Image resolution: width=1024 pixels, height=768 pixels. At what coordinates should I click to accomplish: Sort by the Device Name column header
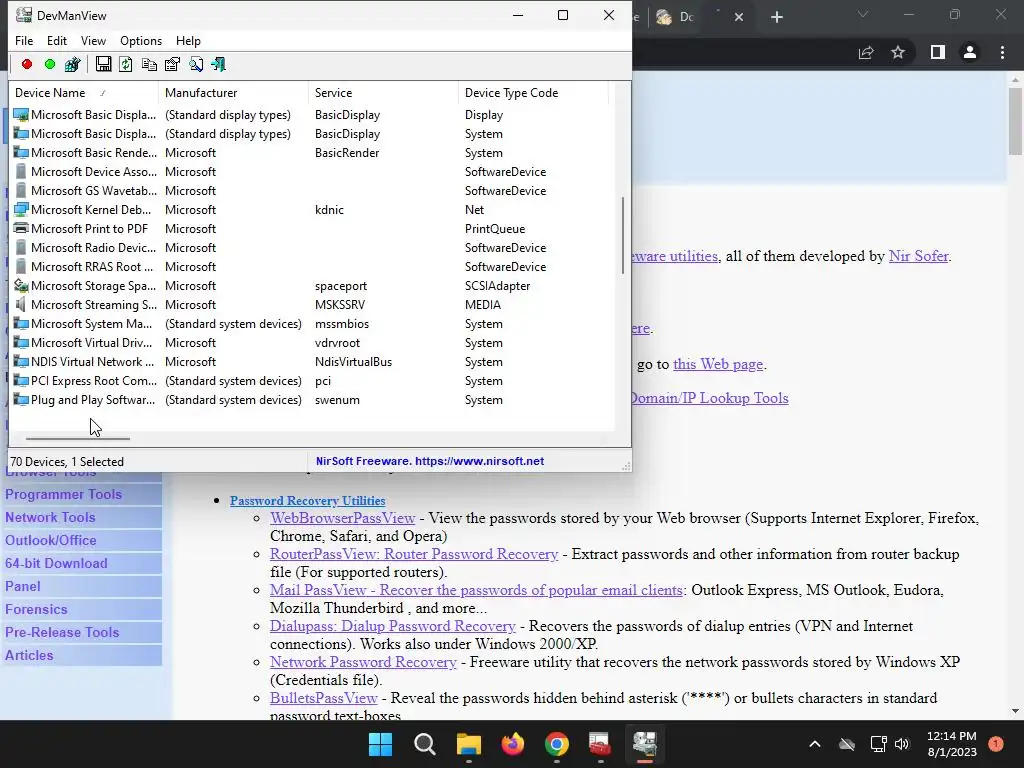point(84,93)
